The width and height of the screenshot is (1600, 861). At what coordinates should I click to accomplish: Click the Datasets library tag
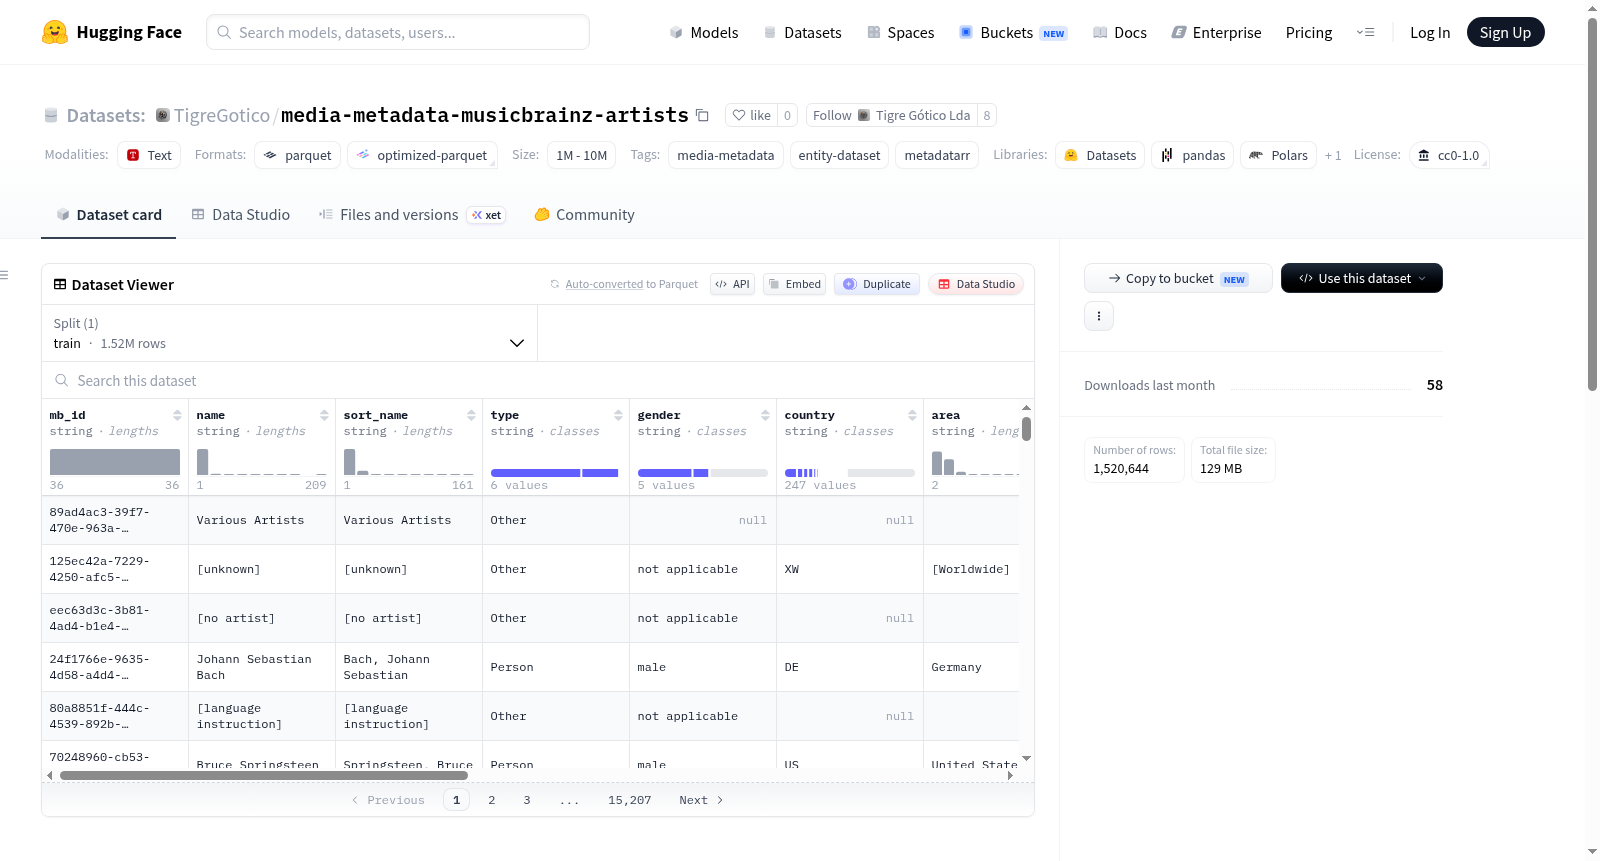click(x=1100, y=155)
